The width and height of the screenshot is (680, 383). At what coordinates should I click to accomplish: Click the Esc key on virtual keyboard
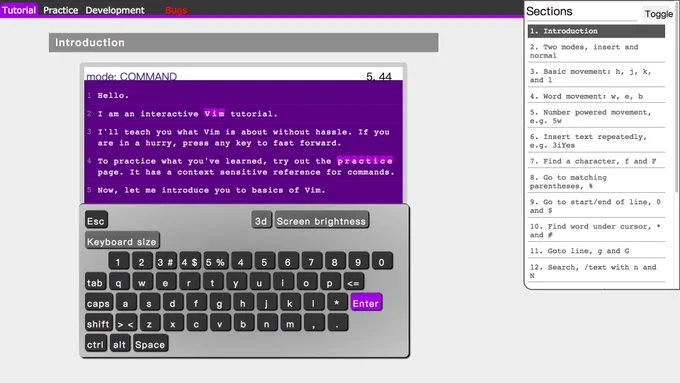(x=96, y=220)
